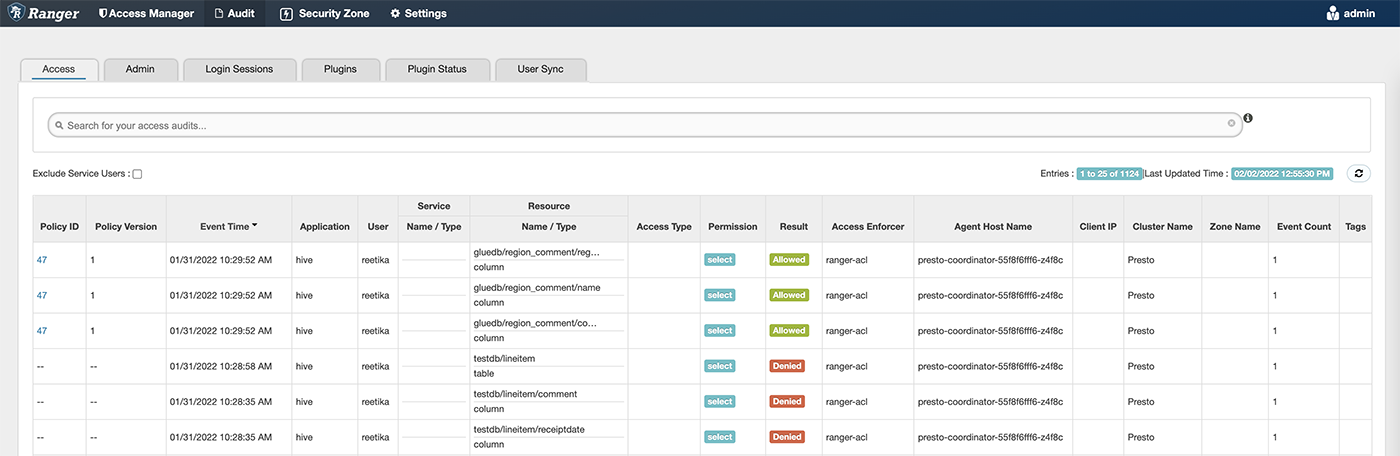1400x456 pixels.
Task: Clear the search box with the x icon
Action: point(1232,124)
